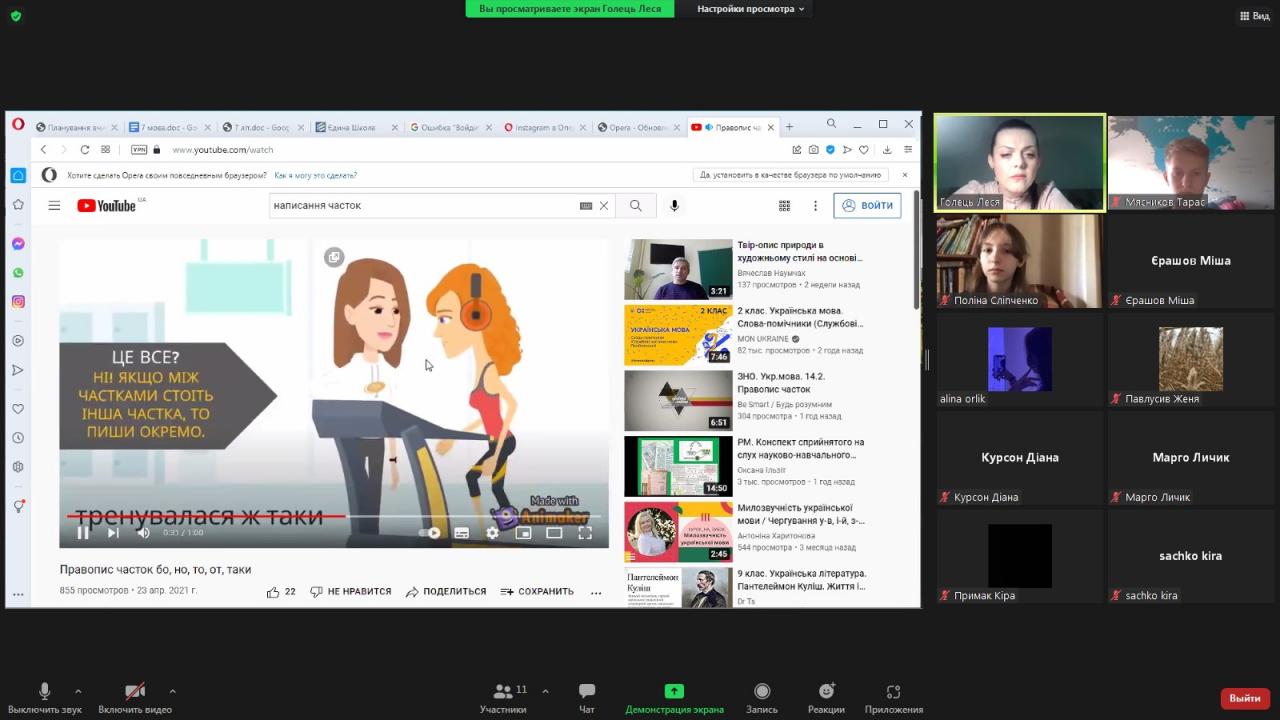Open the view settings dropdown at top
The width and height of the screenshot is (1280, 720).
tap(750, 9)
